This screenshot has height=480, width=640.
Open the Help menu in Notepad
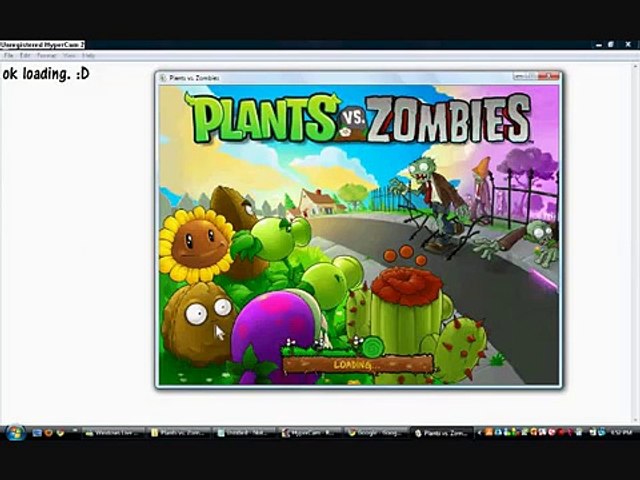point(88,56)
